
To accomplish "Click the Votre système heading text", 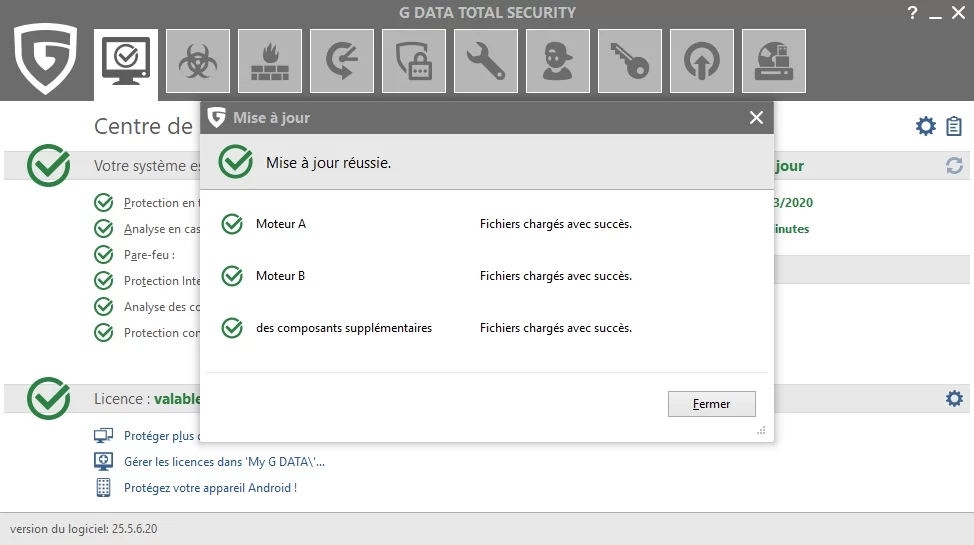I will click(147, 166).
